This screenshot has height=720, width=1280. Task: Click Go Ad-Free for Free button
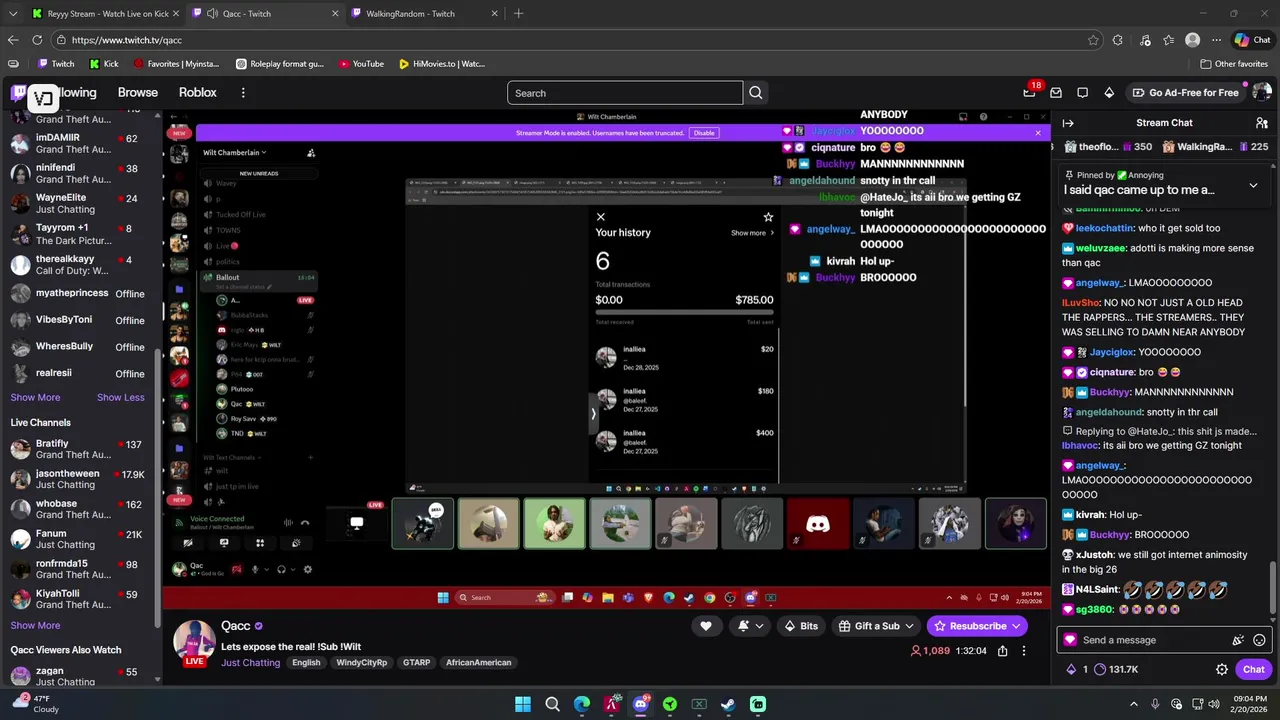tap(1185, 92)
